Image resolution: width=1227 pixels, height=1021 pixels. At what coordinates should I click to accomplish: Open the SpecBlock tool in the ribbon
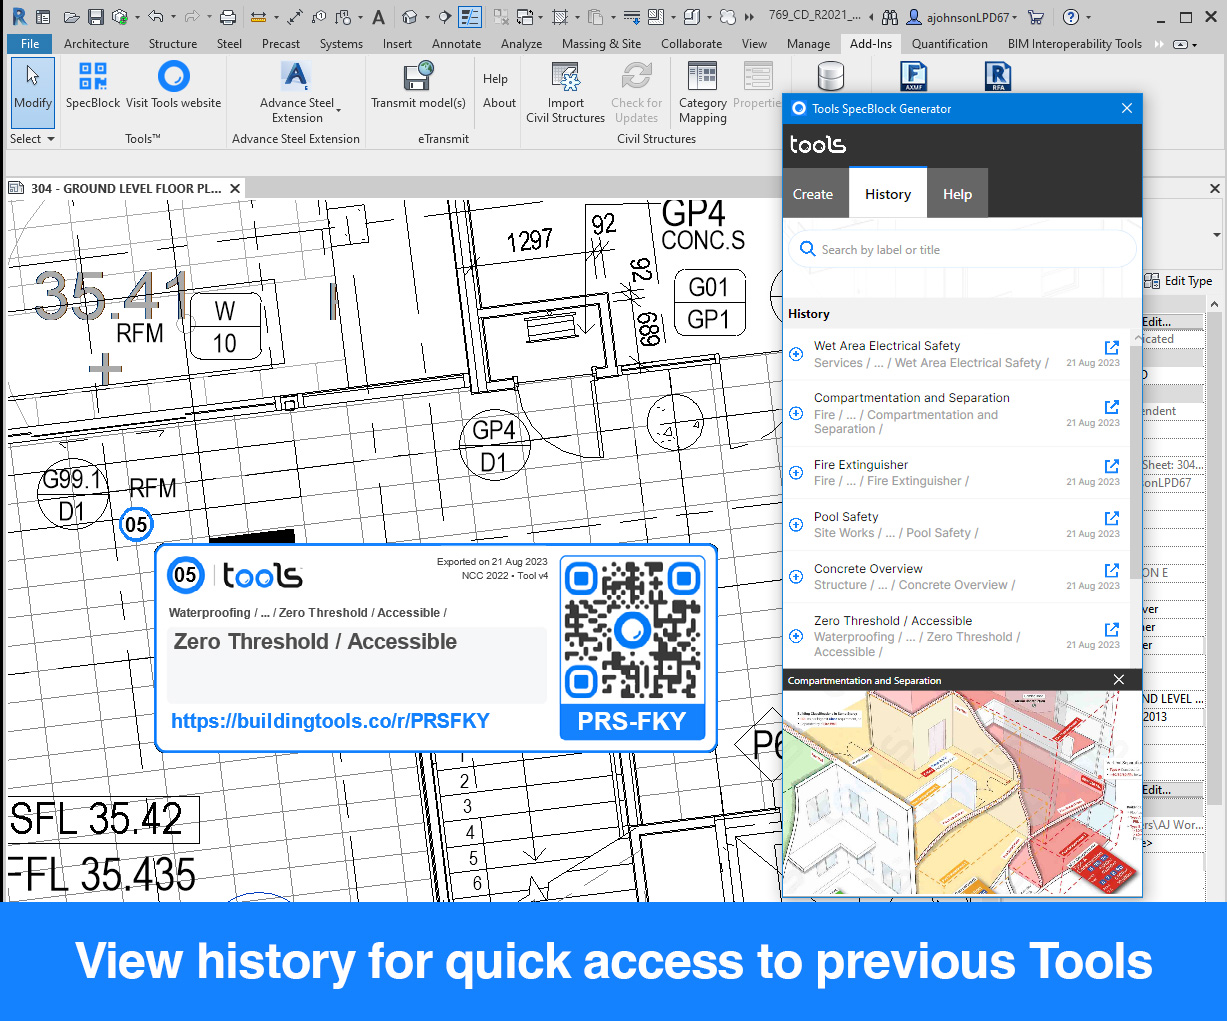tap(92, 85)
